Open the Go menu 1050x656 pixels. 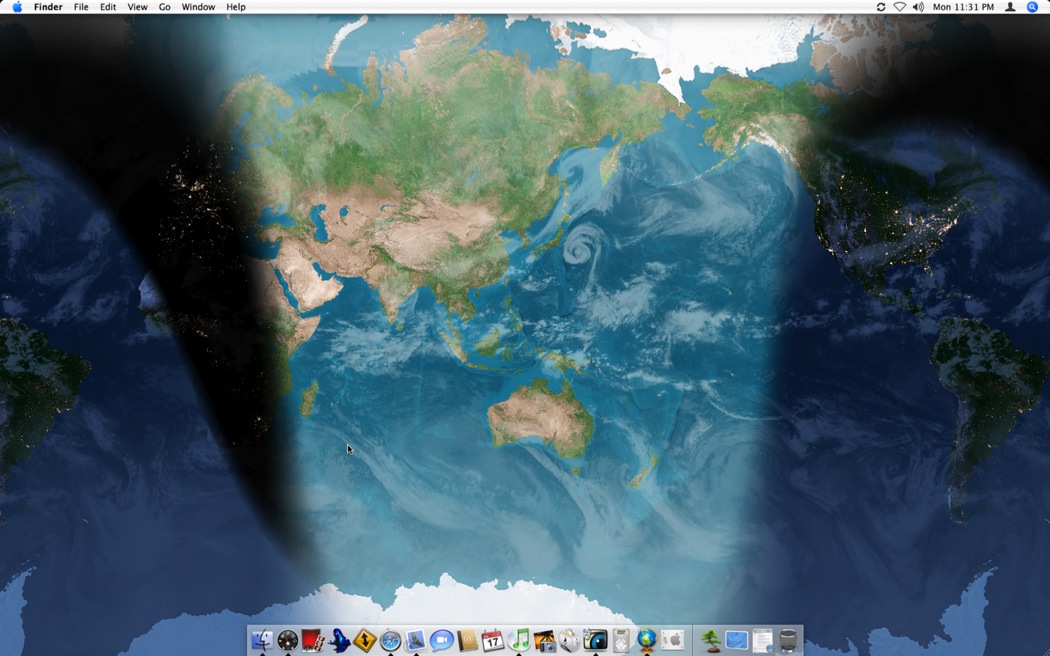(165, 7)
